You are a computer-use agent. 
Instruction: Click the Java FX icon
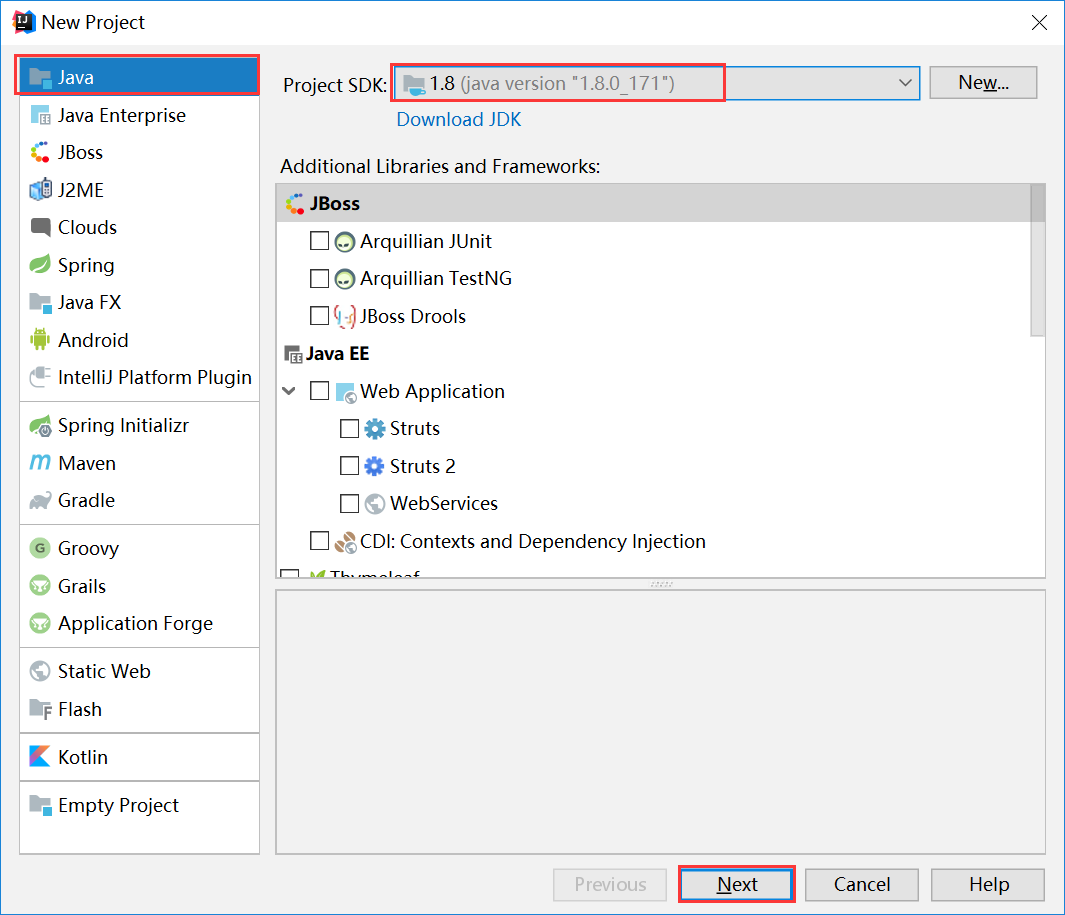(x=40, y=302)
